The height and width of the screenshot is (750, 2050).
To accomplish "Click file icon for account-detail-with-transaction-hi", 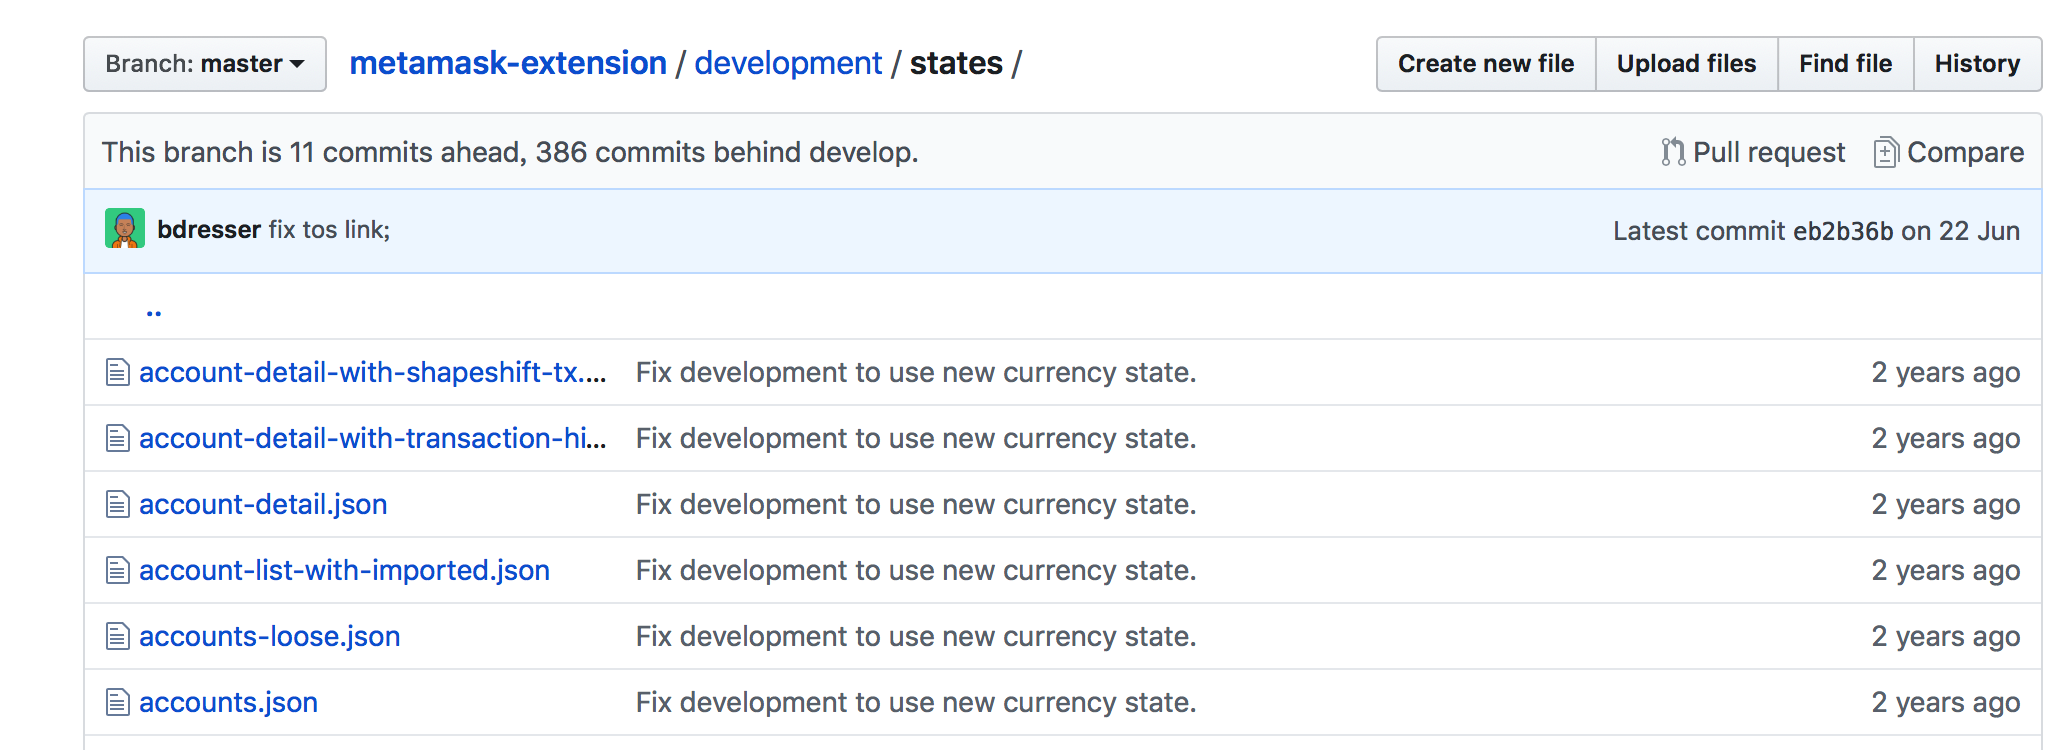I will coord(118,438).
